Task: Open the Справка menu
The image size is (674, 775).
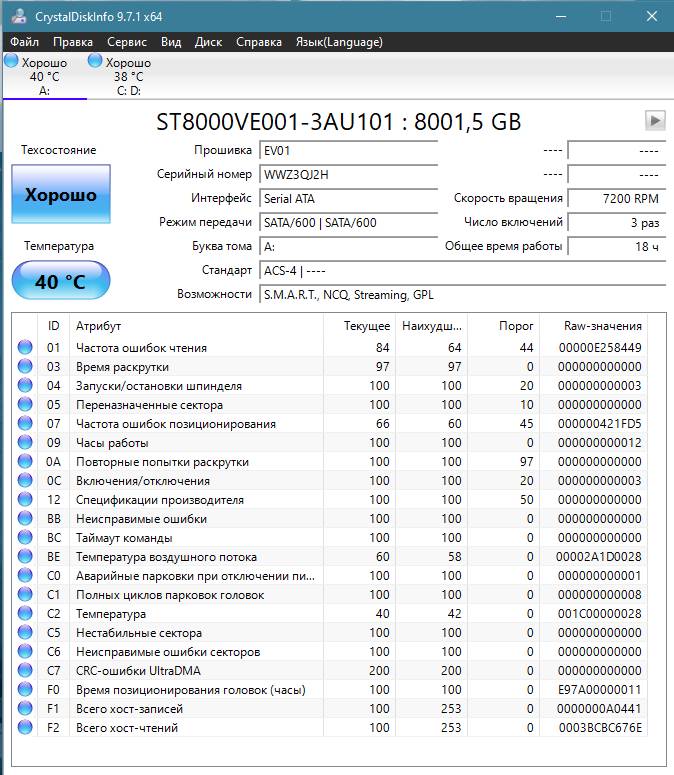Action: click(259, 42)
